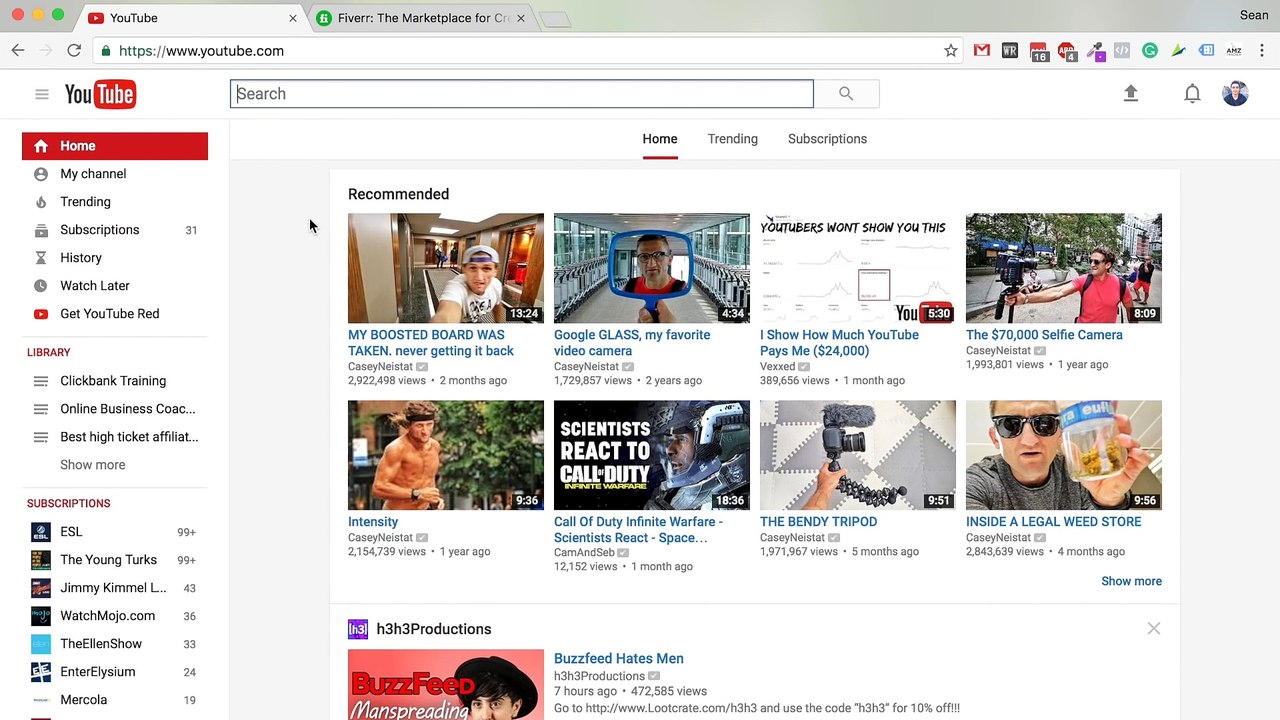Open Chrome's three-dot menu
Viewport: 1280px width, 720px height.
(1262, 51)
